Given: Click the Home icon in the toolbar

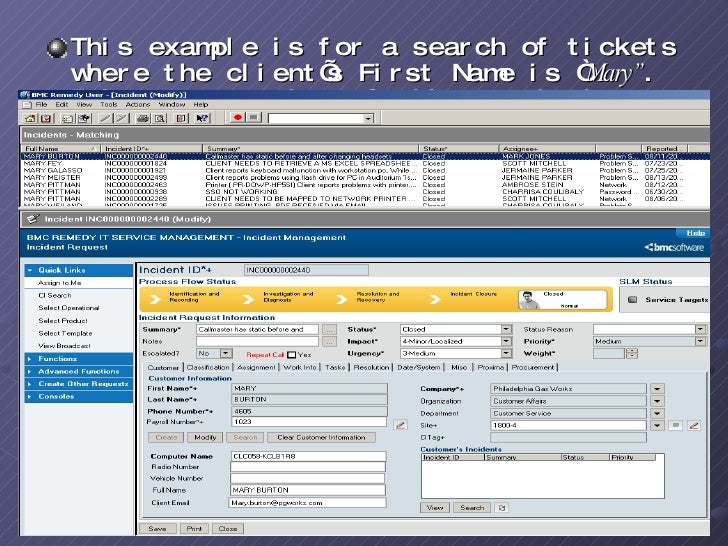Looking at the screenshot, I should point(31,118).
